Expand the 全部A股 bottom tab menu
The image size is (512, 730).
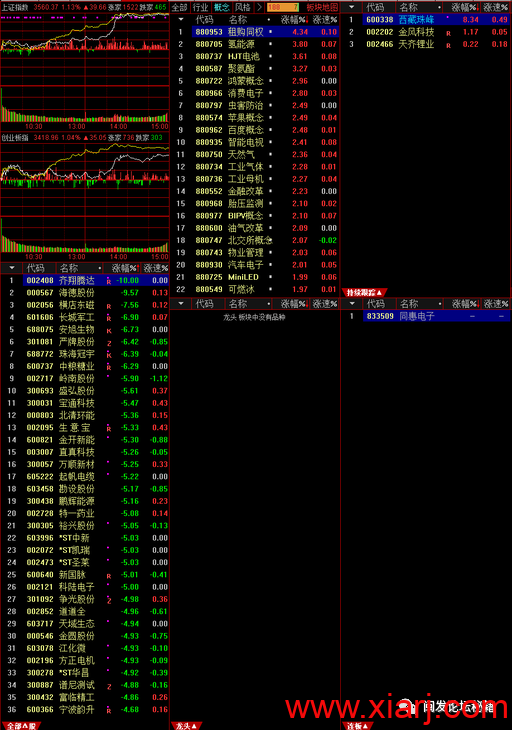pos(21,725)
